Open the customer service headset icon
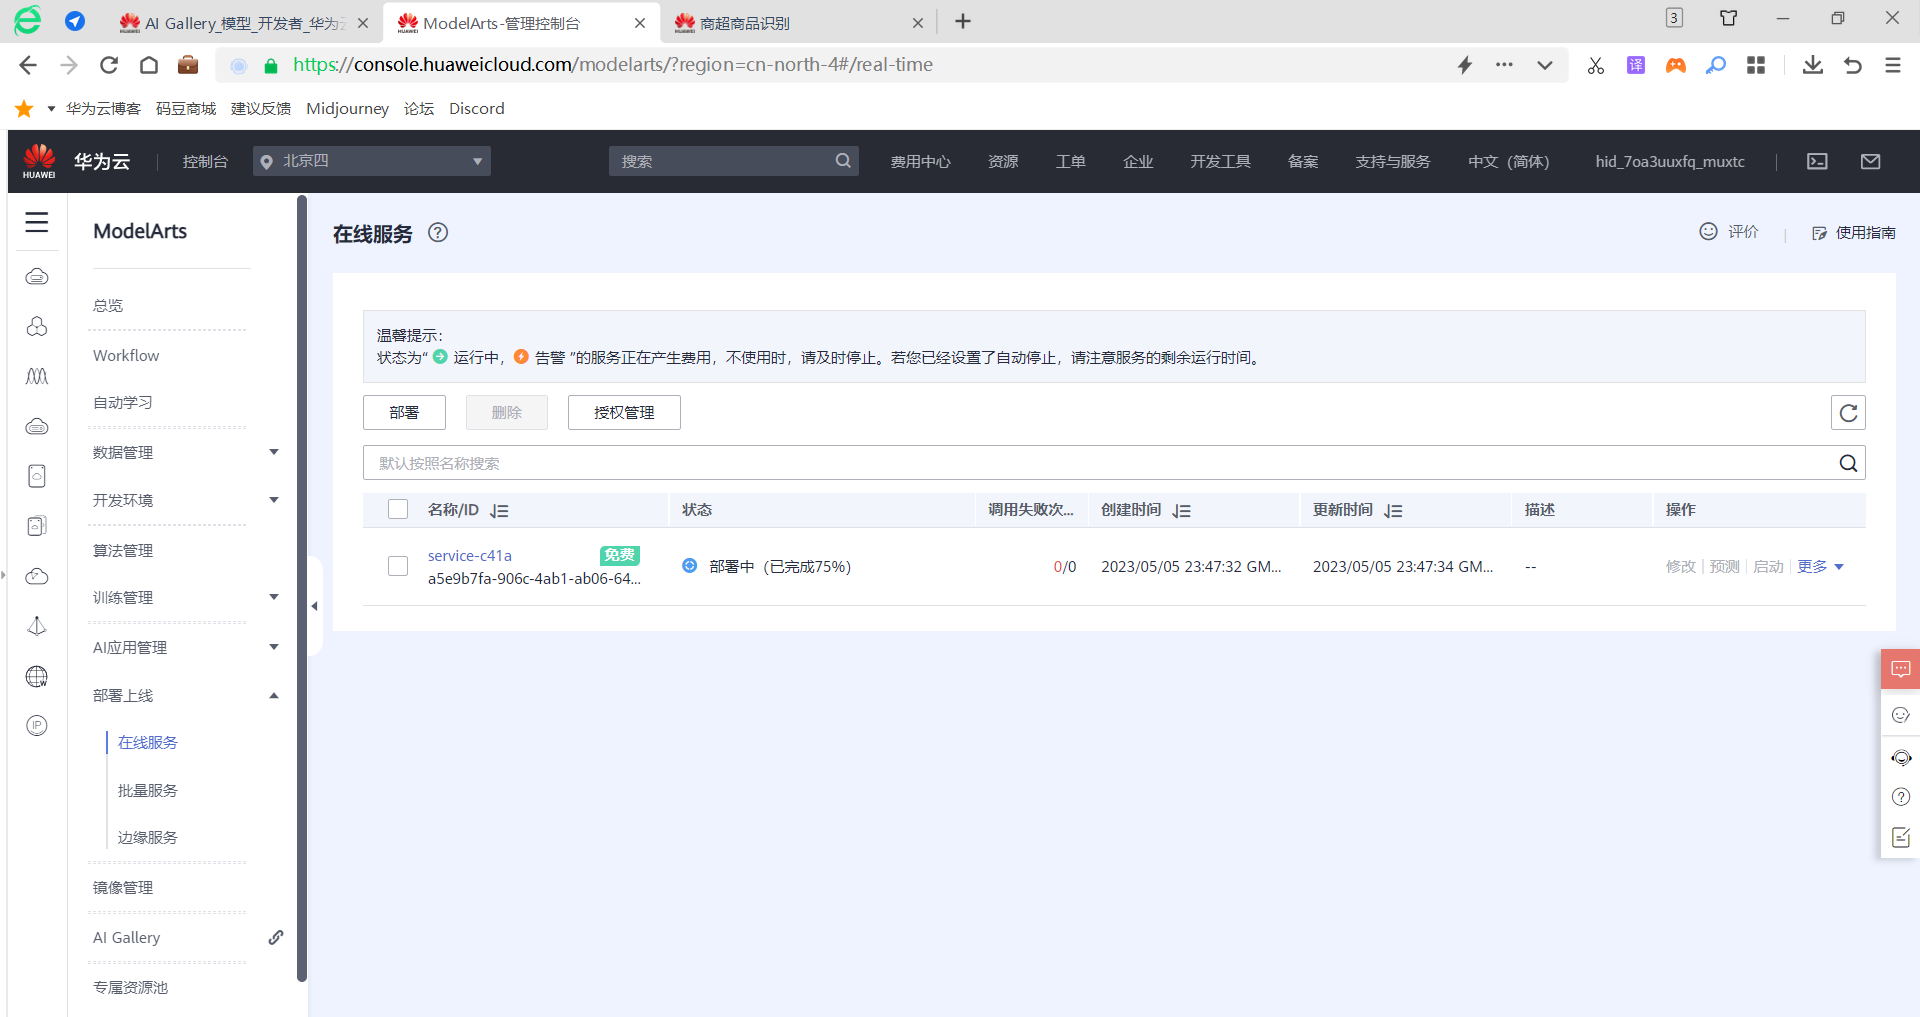This screenshot has height=1017, width=1920. pyautogui.click(x=1900, y=757)
